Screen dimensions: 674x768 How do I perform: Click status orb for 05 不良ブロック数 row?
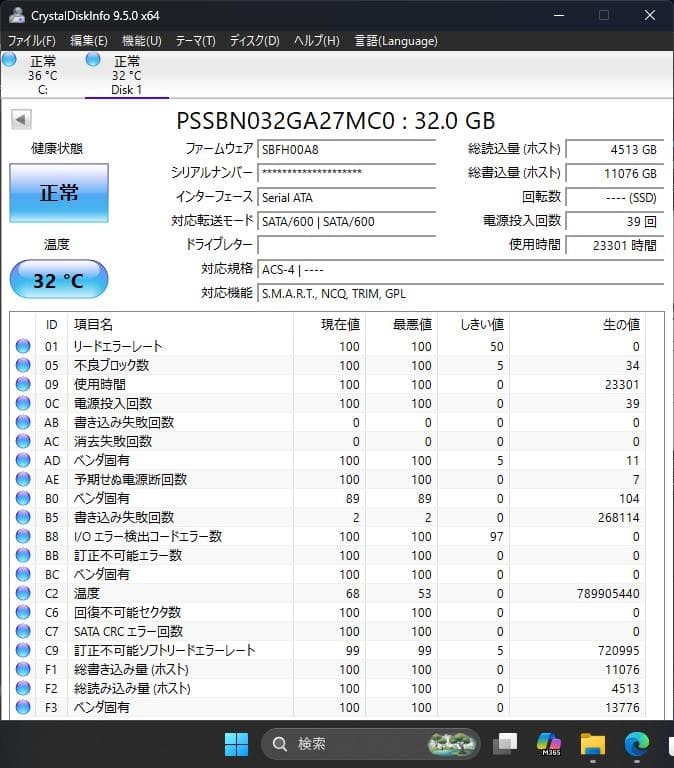pos(23,365)
